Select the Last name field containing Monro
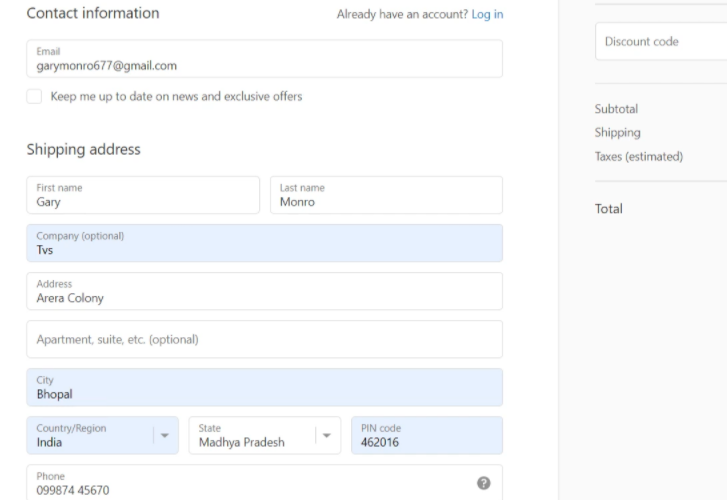The height and width of the screenshot is (500, 727). click(386, 194)
